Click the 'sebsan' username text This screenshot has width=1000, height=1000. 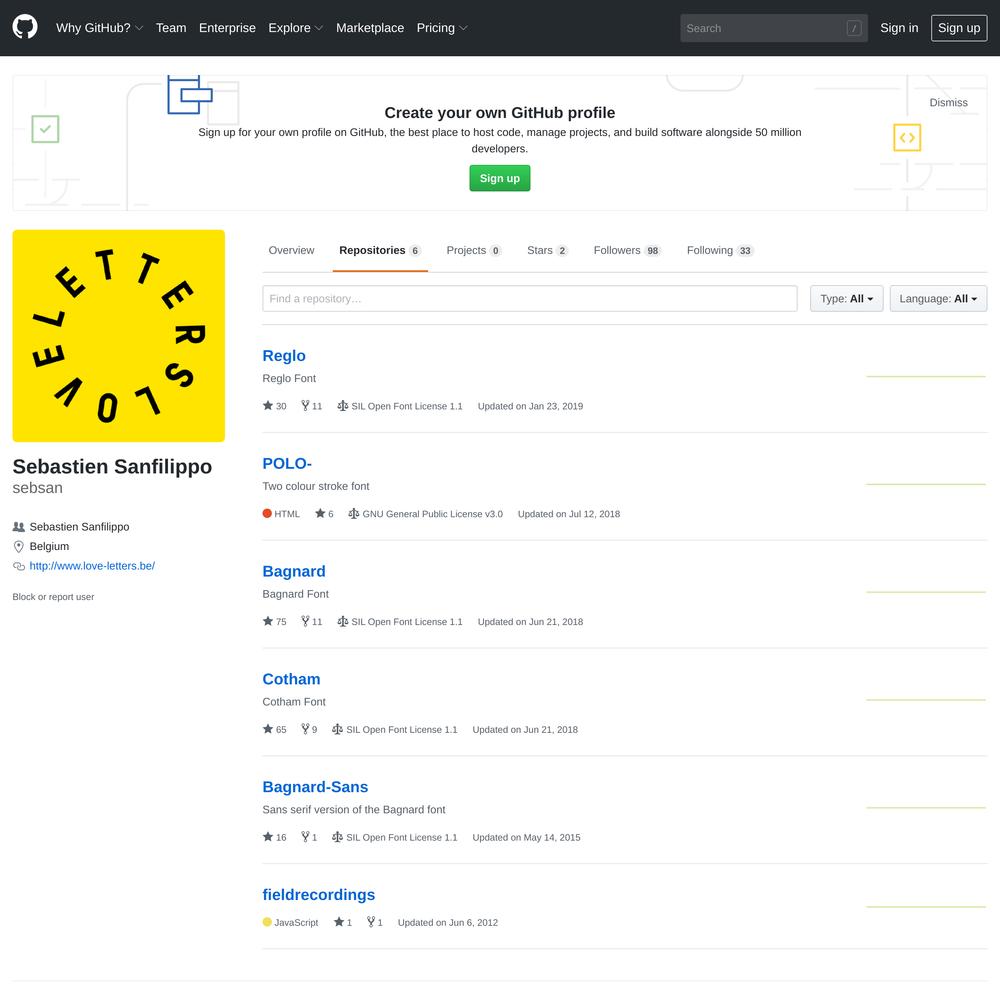click(38, 488)
